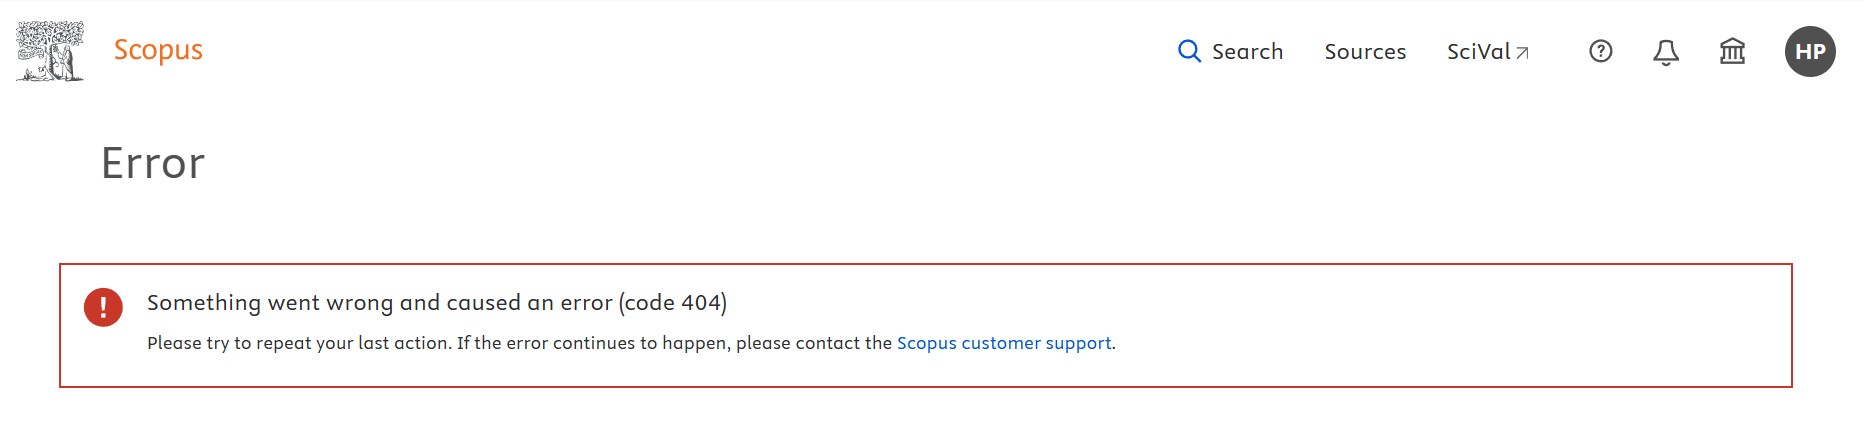This screenshot has width=1865, height=426.
Task: Click the SciVal external arrow icon
Action: pyautogui.click(x=1523, y=53)
